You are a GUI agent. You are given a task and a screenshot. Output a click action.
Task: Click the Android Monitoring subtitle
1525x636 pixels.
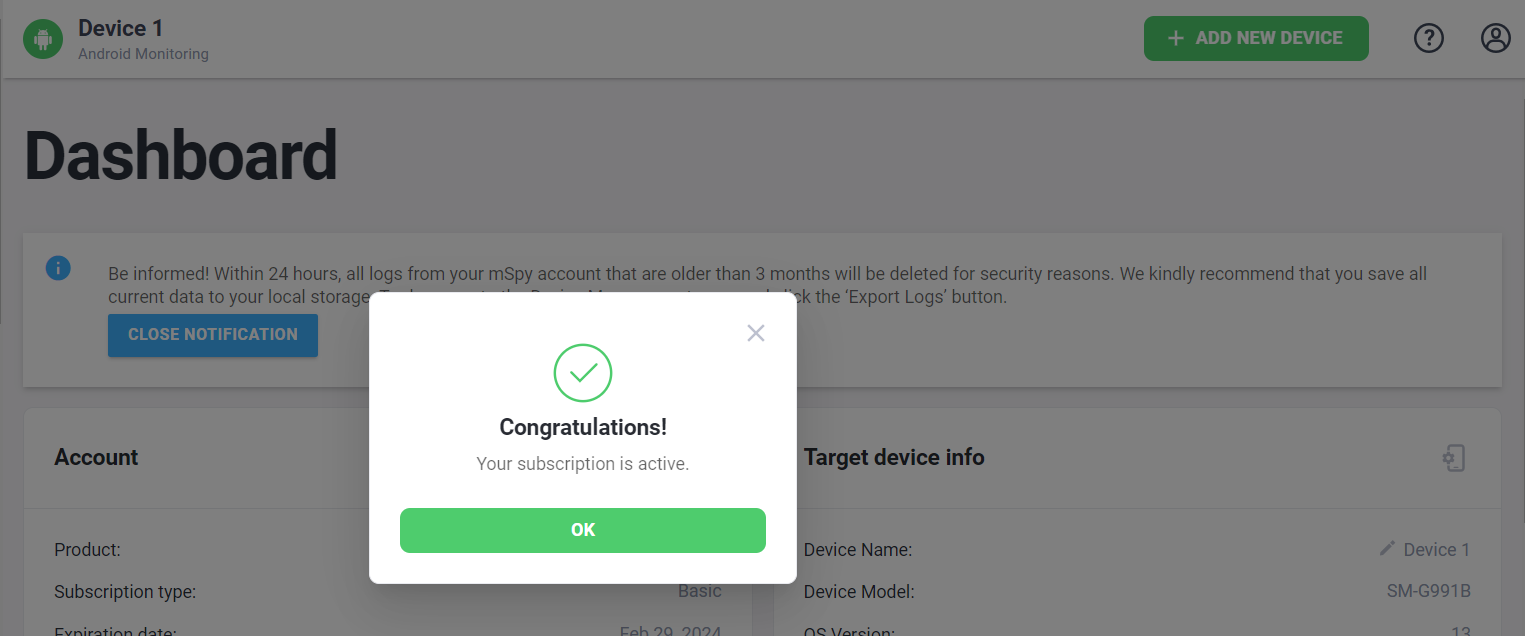click(x=144, y=54)
